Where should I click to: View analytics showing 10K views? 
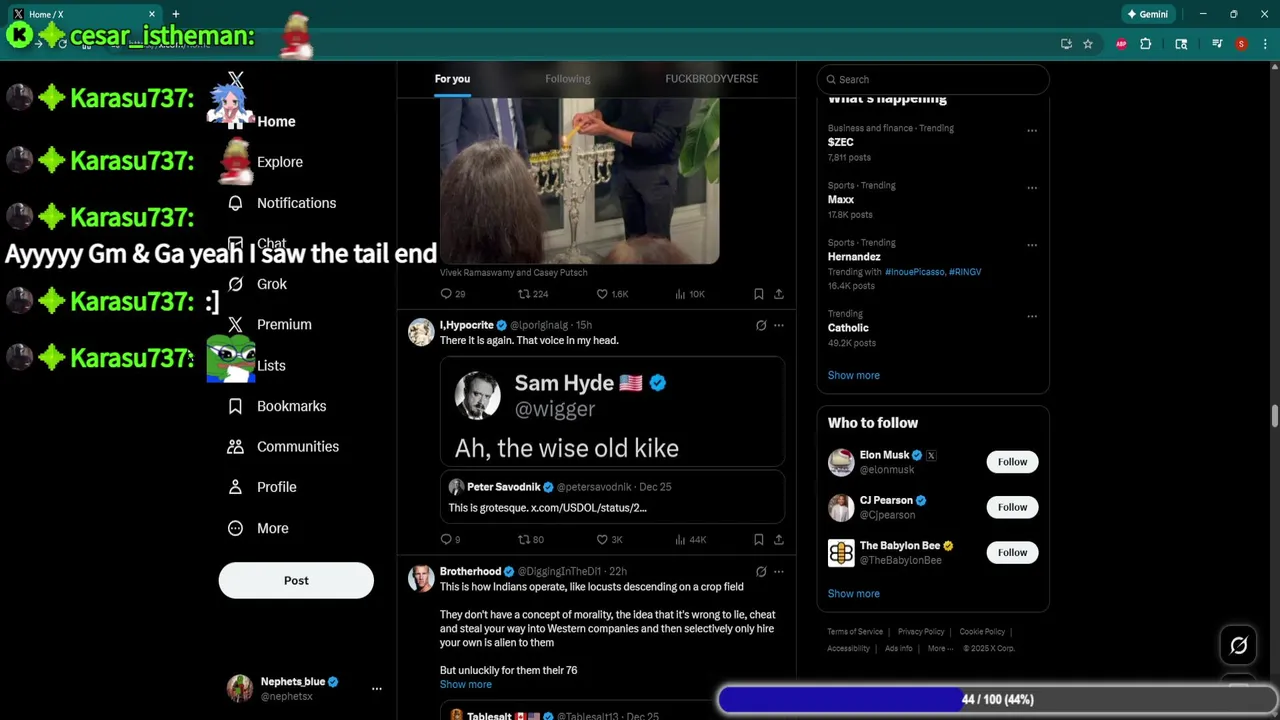click(x=690, y=294)
